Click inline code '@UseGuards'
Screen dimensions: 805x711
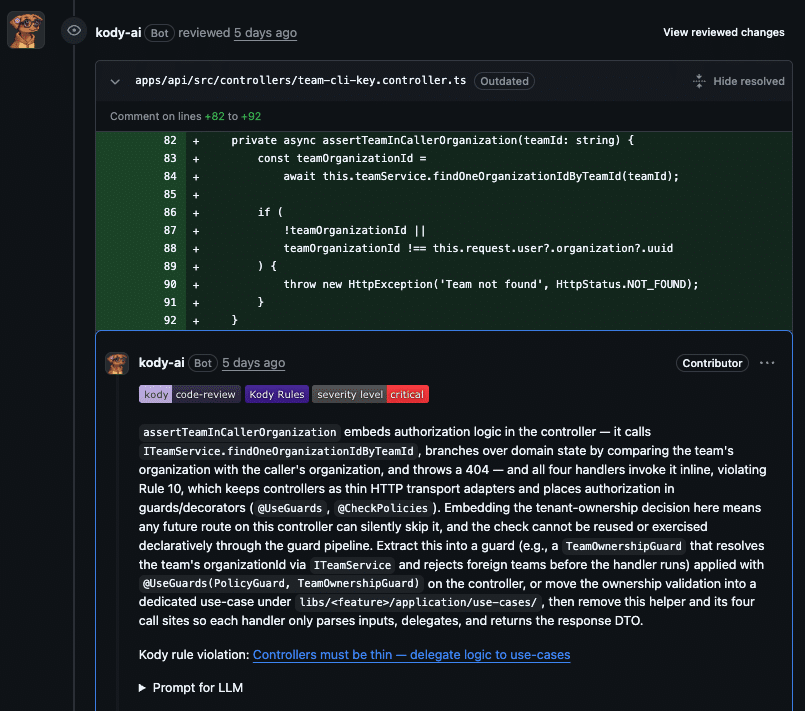point(290,508)
